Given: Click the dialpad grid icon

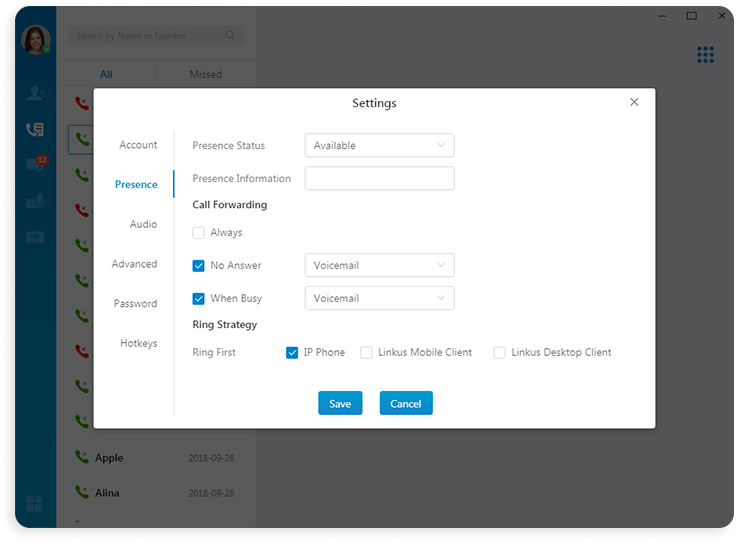Looking at the screenshot, I should click(705, 54).
